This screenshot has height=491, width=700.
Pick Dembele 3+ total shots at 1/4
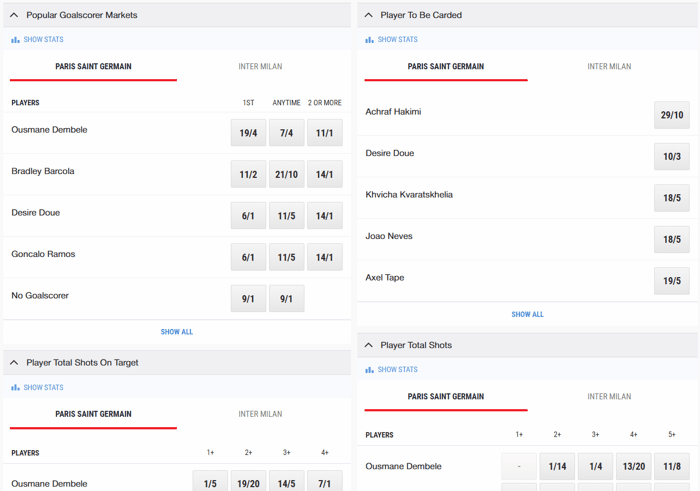click(596, 466)
